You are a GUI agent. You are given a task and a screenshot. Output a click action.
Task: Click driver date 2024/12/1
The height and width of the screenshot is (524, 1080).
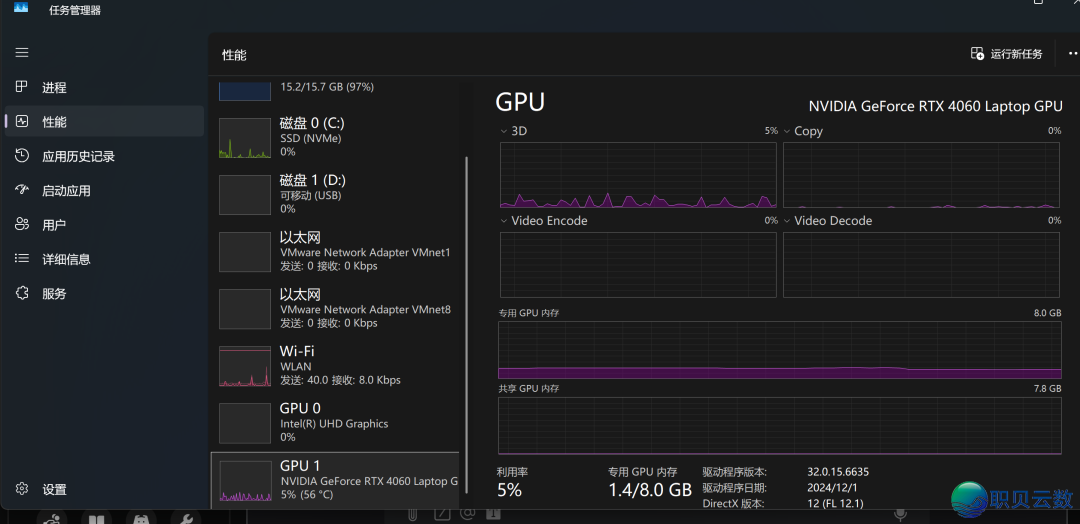coord(831,488)
